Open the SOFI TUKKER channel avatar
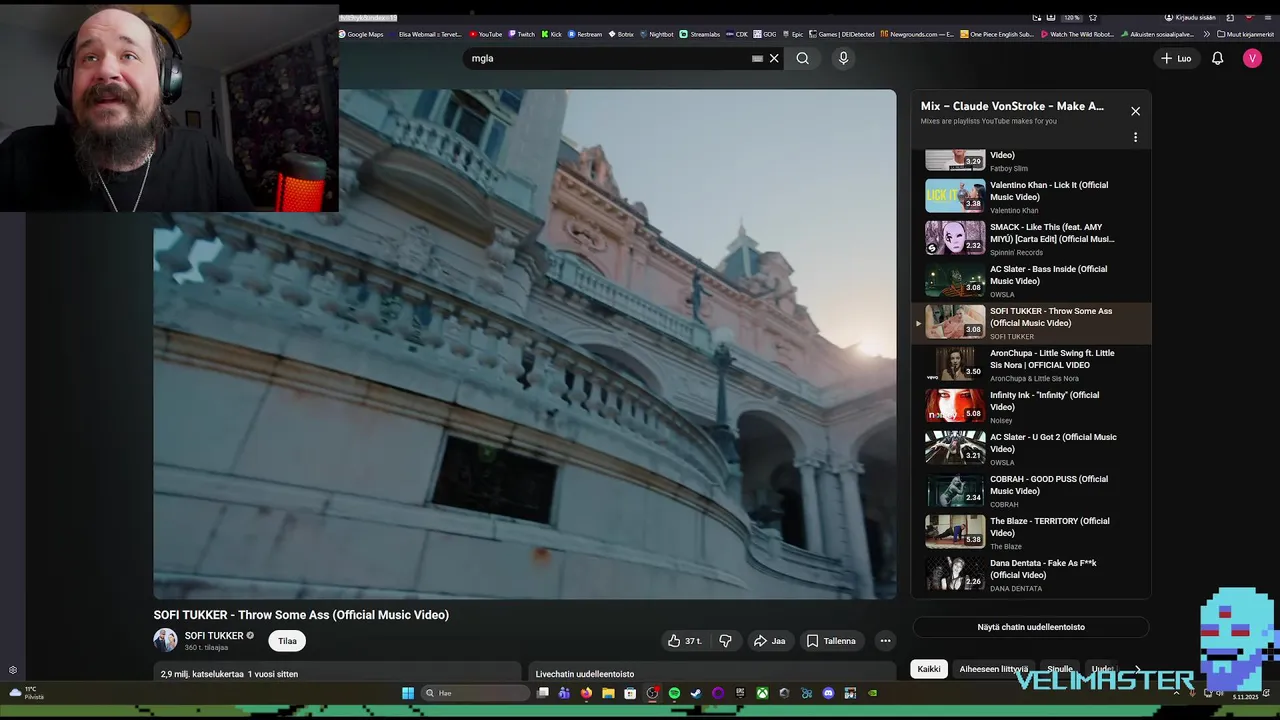This screenshot has width=1280, height=720. (x=165, y=640)
